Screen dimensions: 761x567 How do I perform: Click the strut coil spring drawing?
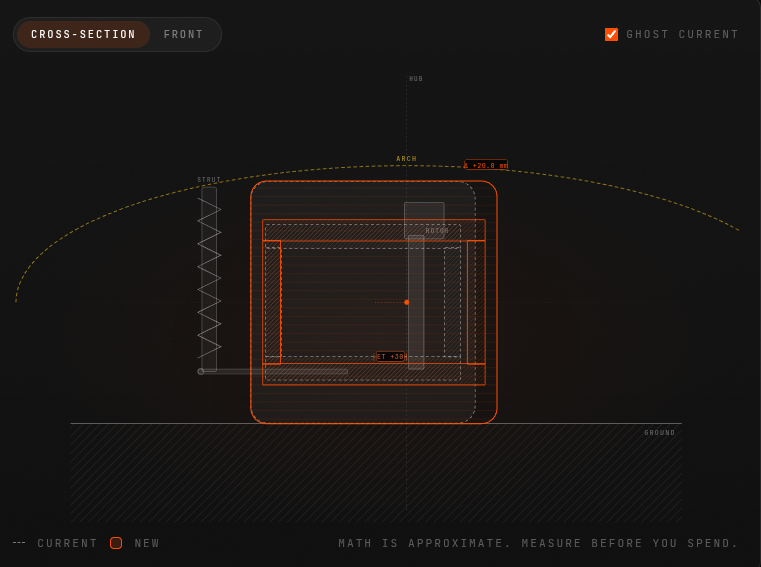[209, 278]
